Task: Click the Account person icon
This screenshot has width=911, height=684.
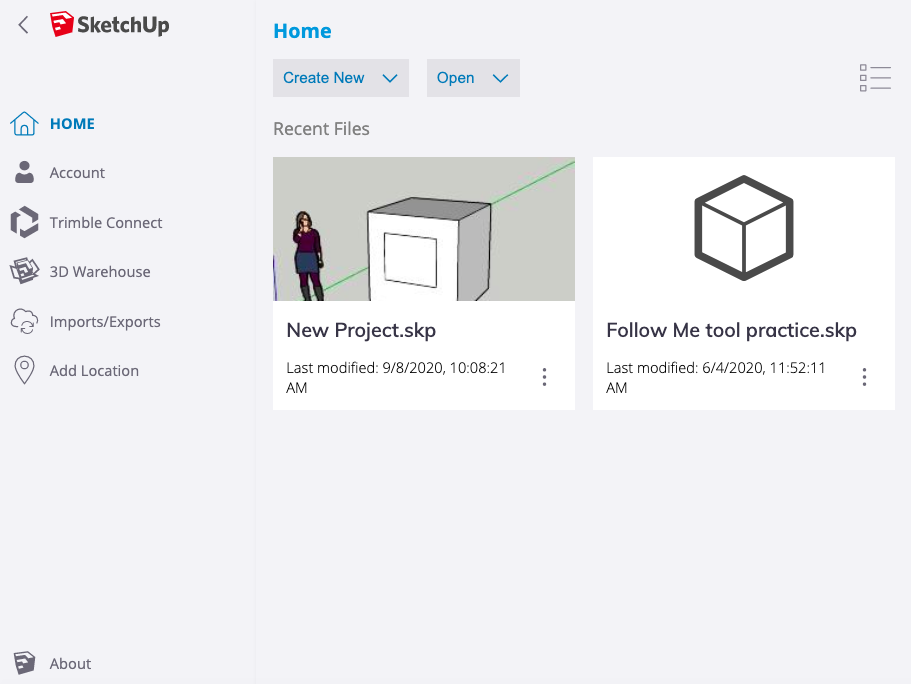Action: pyautogui.click(x=25, y=172)
